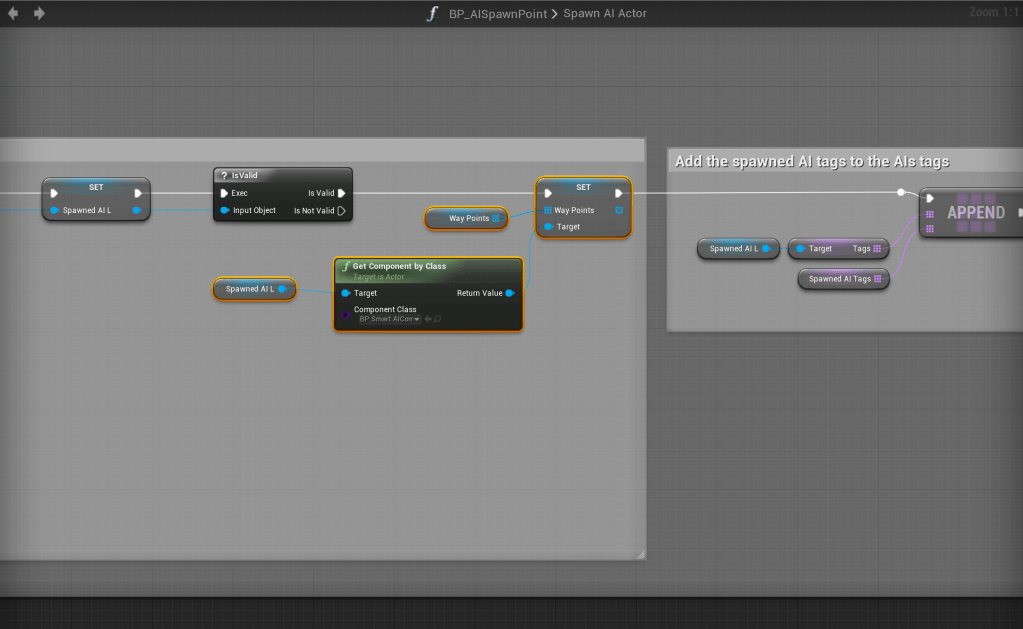This screenshot has height=629, width=1023.
Task: Select the Spawn AI Actor breadcrumb
Action: [x=604, y=14]
